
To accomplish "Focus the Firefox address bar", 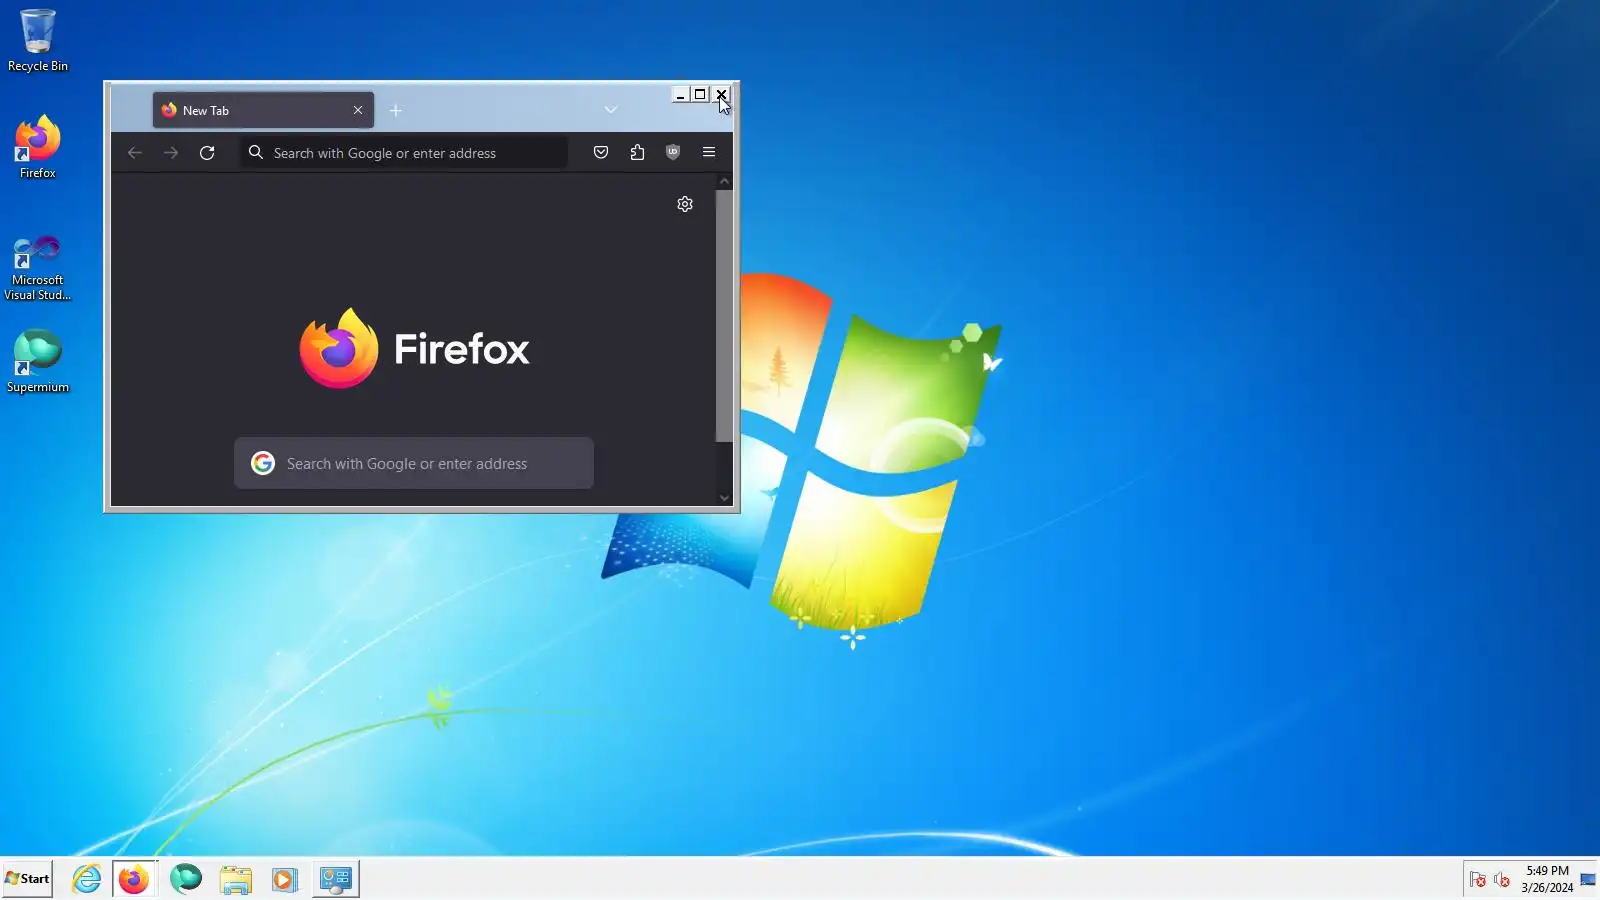I will coord(404,153).
